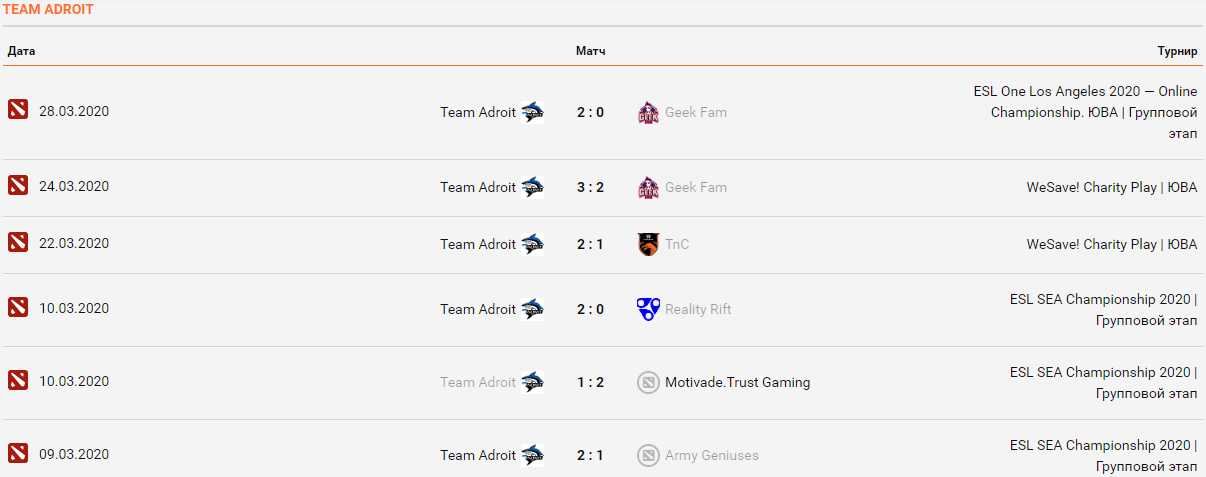The width and height of the screenshot is (1206, 477).
Task: Open the Army Geniuses team page
Action: tap(711, 455)
